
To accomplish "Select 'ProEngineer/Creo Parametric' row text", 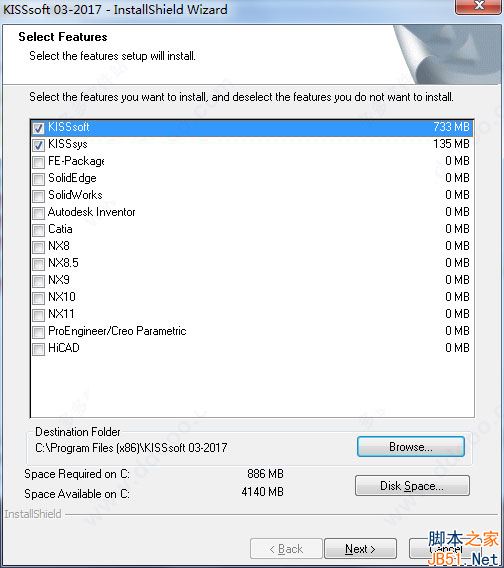I will coord(117,331).
